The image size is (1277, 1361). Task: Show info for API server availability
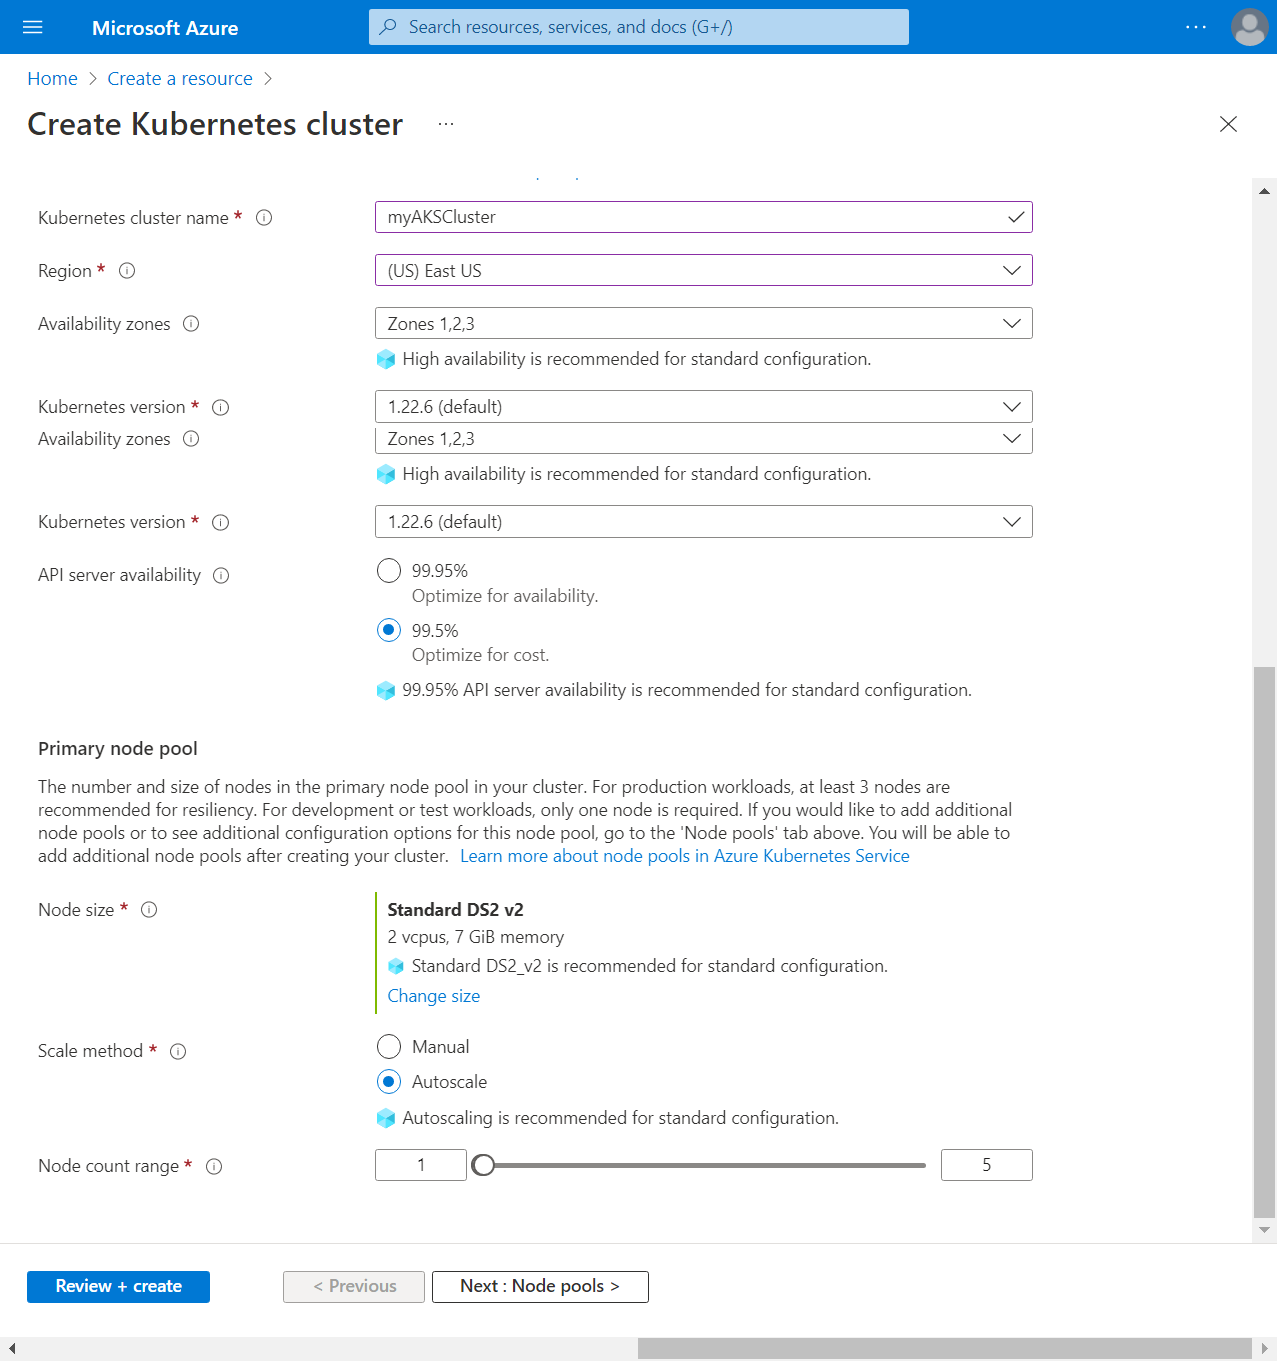click(221, 575)
